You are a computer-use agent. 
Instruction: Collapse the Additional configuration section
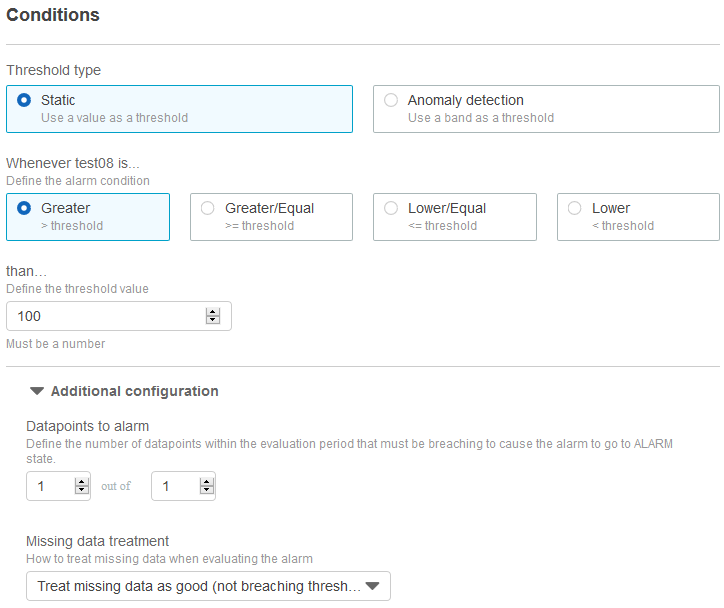(x=37, y=391)
